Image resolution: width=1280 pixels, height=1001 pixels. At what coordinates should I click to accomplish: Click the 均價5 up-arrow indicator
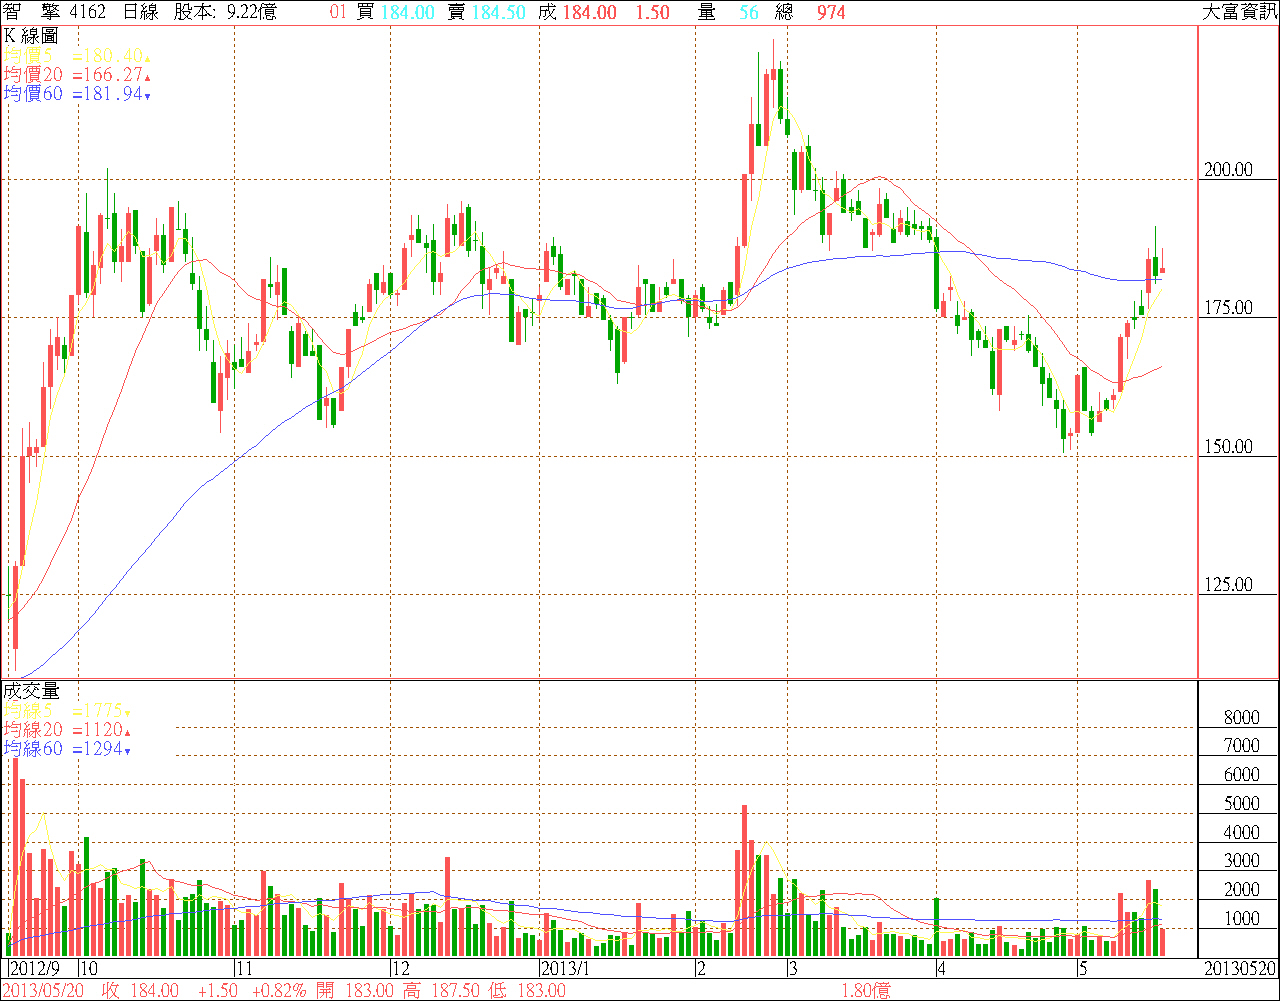148,57
